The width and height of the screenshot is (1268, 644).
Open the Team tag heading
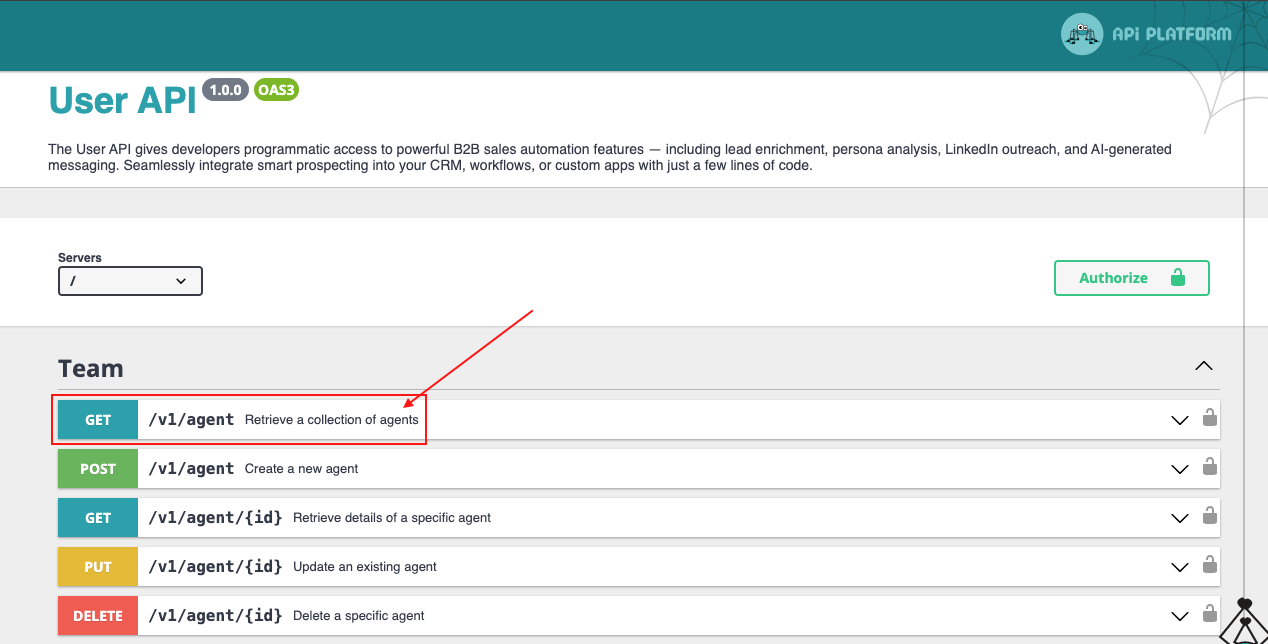[x=91, y=369]
